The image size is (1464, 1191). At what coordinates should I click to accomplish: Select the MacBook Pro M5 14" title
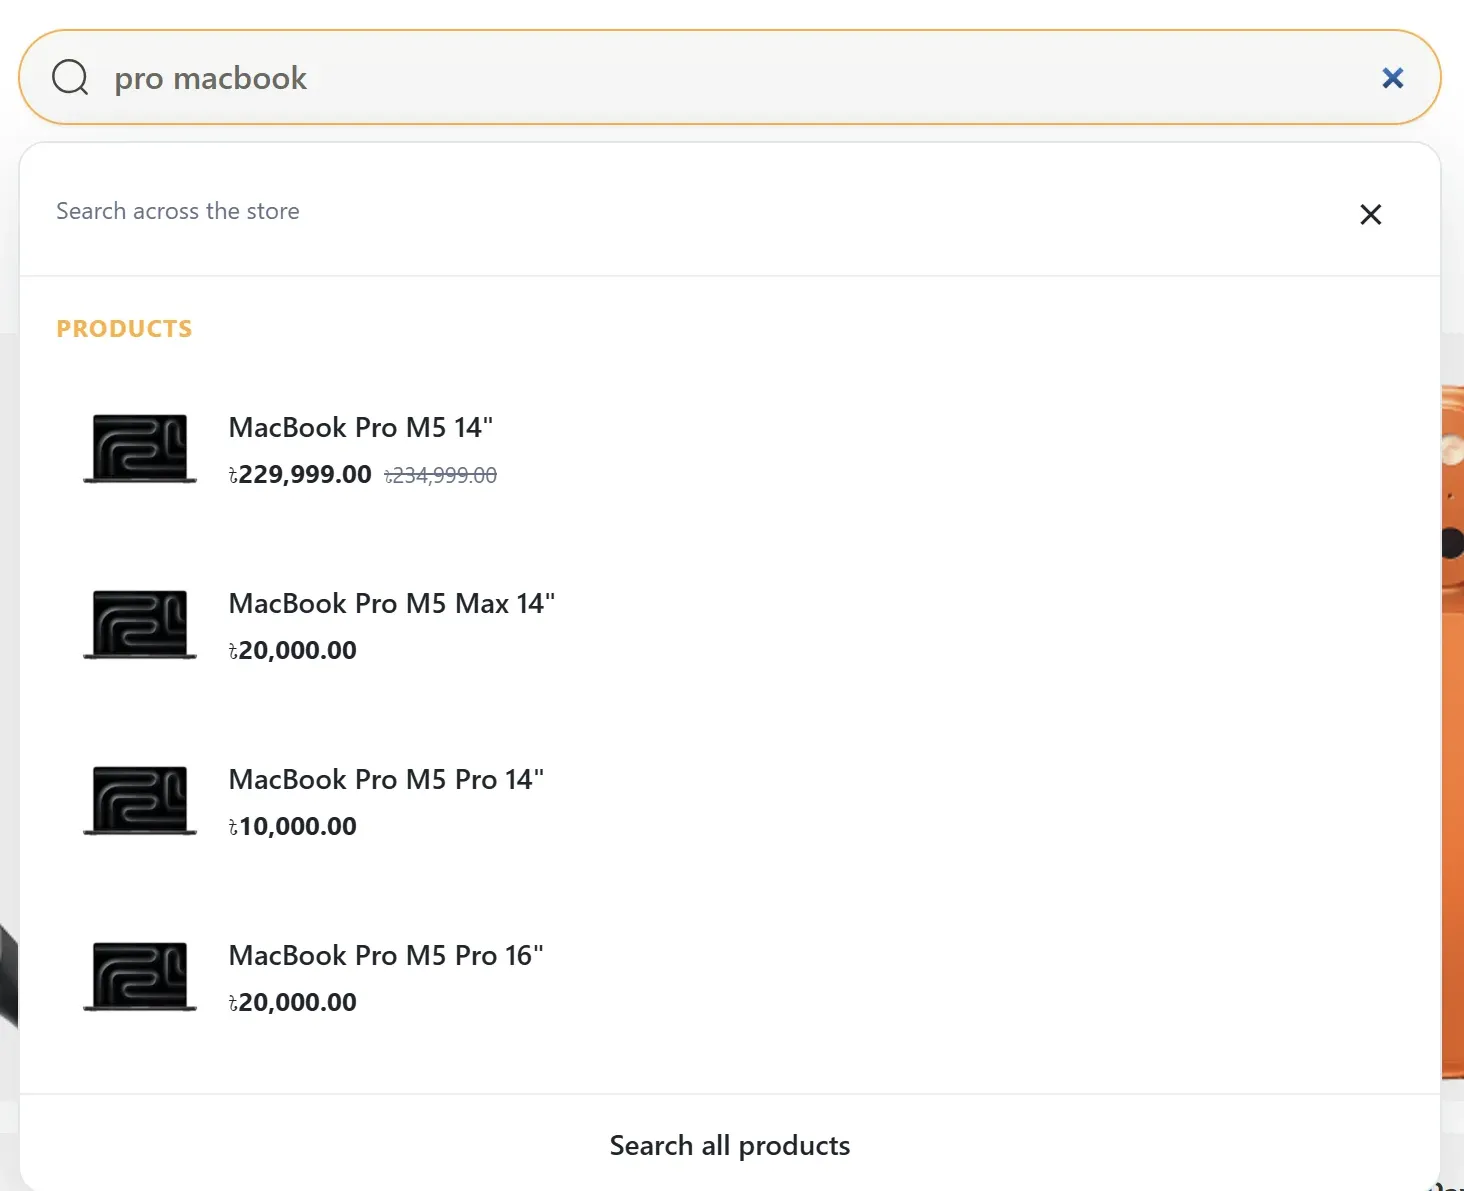click(x=361, y=428)
